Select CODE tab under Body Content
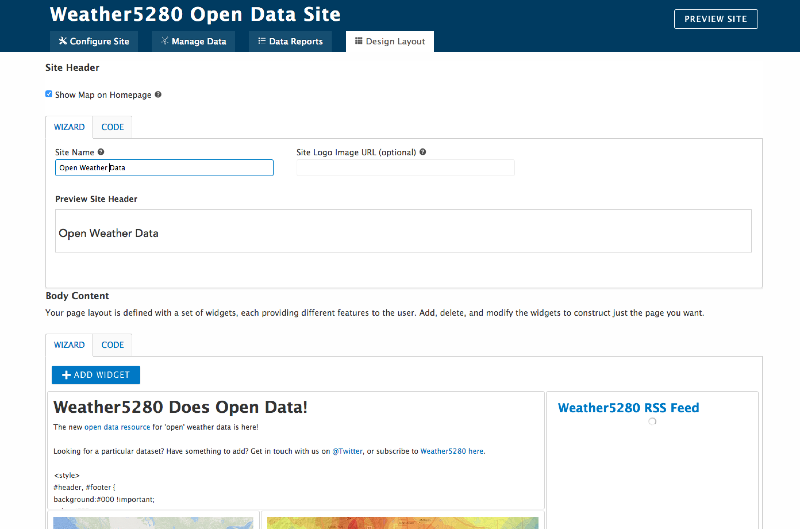800x529 pixels. point(112,345)
